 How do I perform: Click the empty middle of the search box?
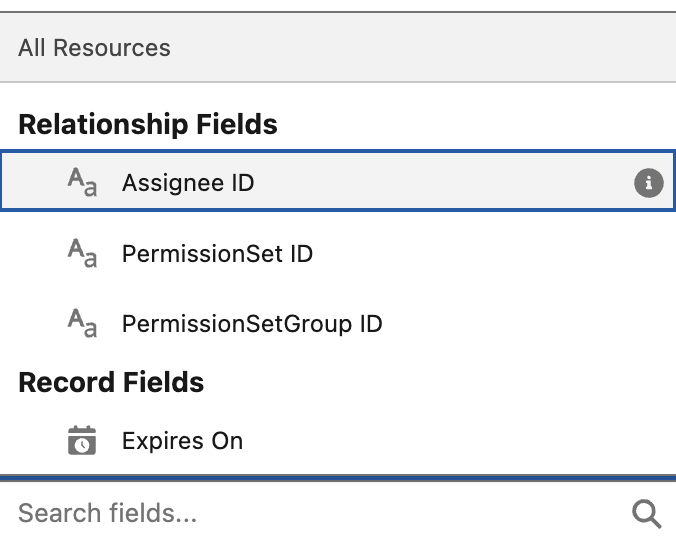[x=400, y=514]
